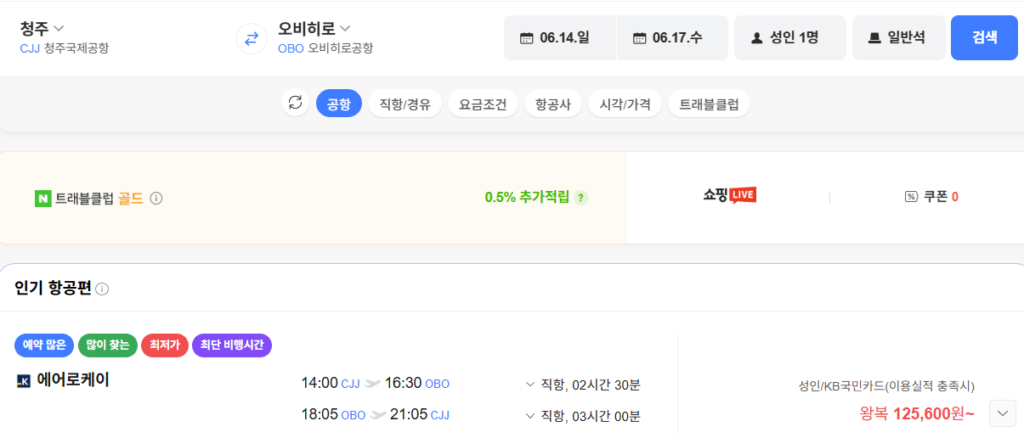Open return date 06.17.수 picker
1024x438 pixels.
(672, 38)
